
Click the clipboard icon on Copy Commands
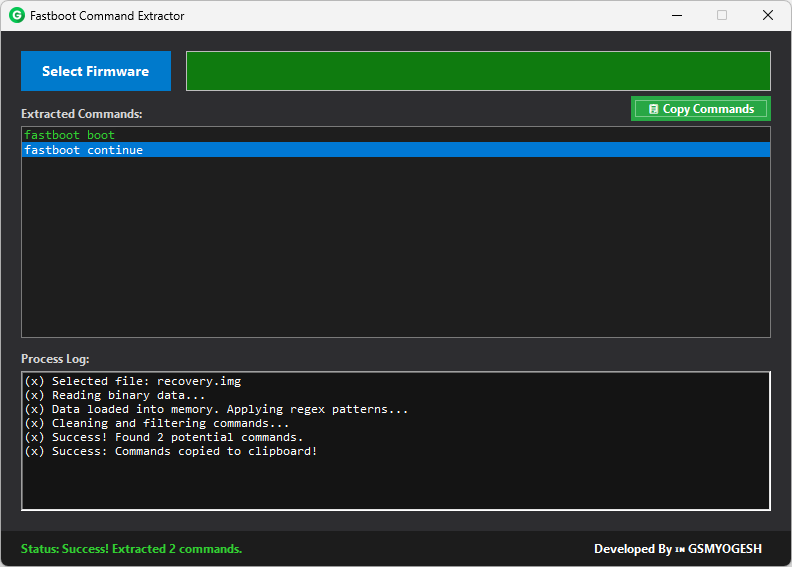[653, 109]
